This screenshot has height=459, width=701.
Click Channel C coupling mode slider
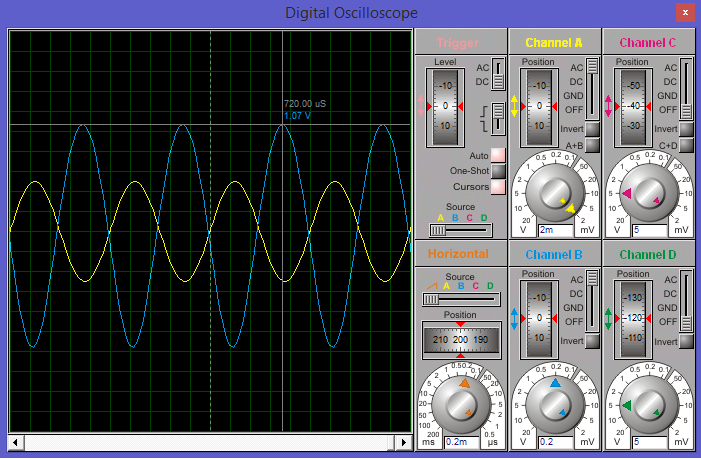pyautogui.click(x=686, y=88)
